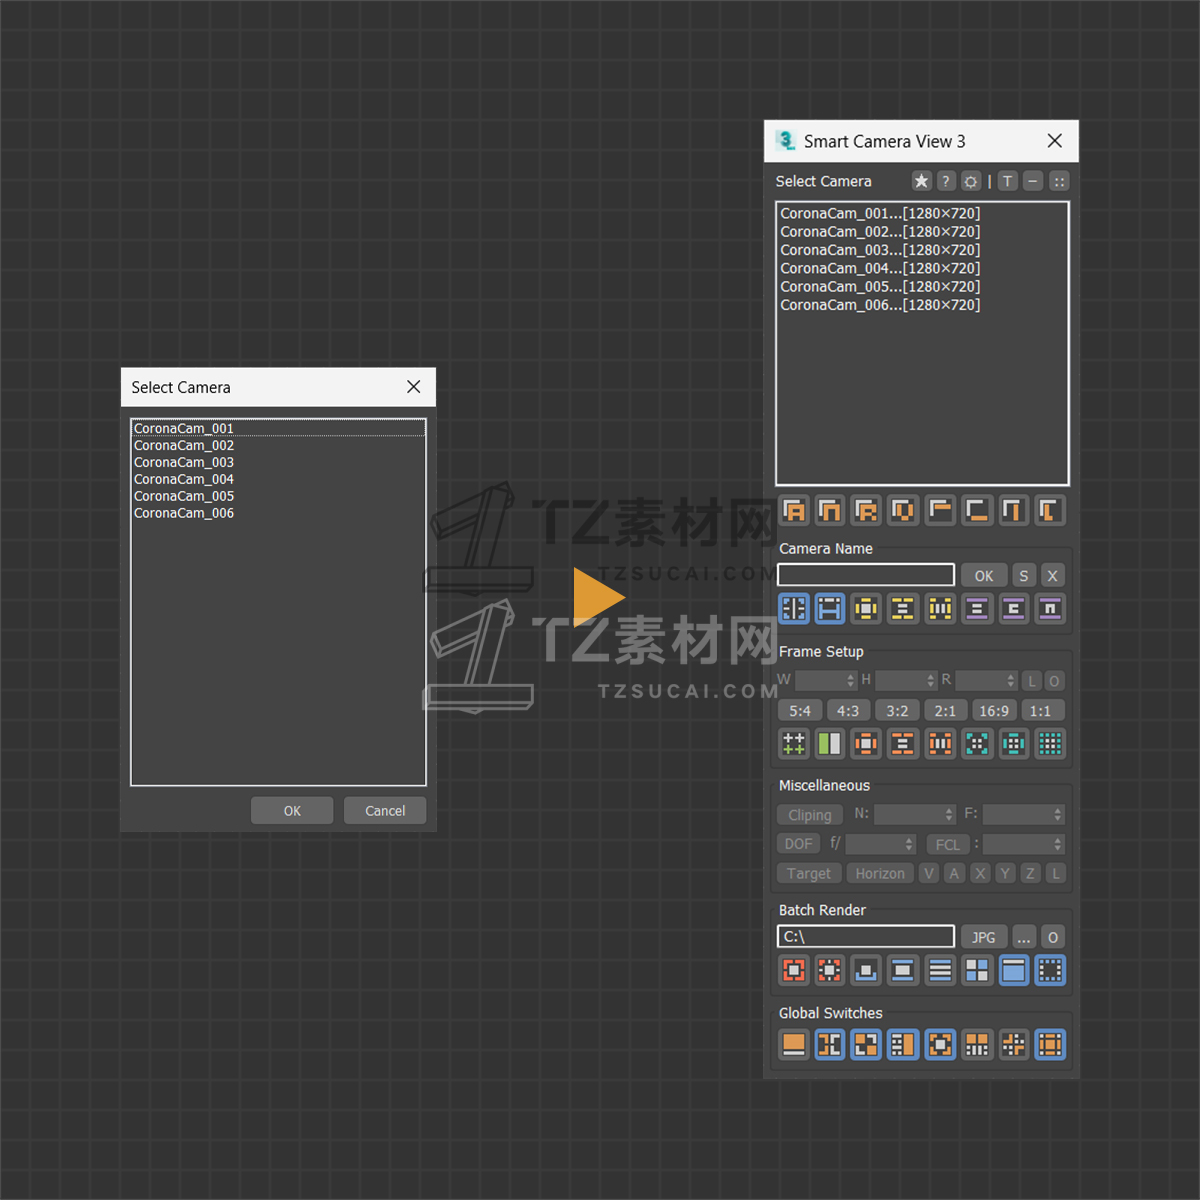This screenshot has width=1200, height=1200.
Task: Click the JPG format button
Action: pos(984,937)
